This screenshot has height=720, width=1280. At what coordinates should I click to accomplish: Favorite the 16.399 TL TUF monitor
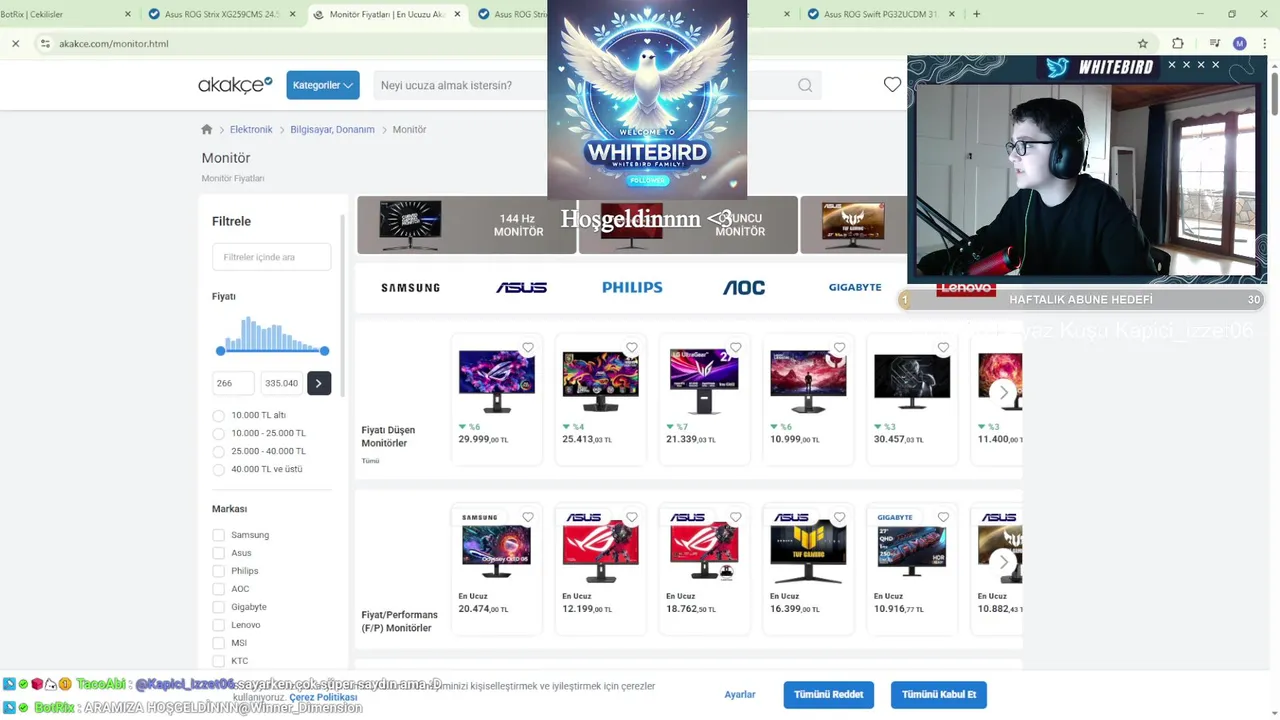click(x=840, y=517)
